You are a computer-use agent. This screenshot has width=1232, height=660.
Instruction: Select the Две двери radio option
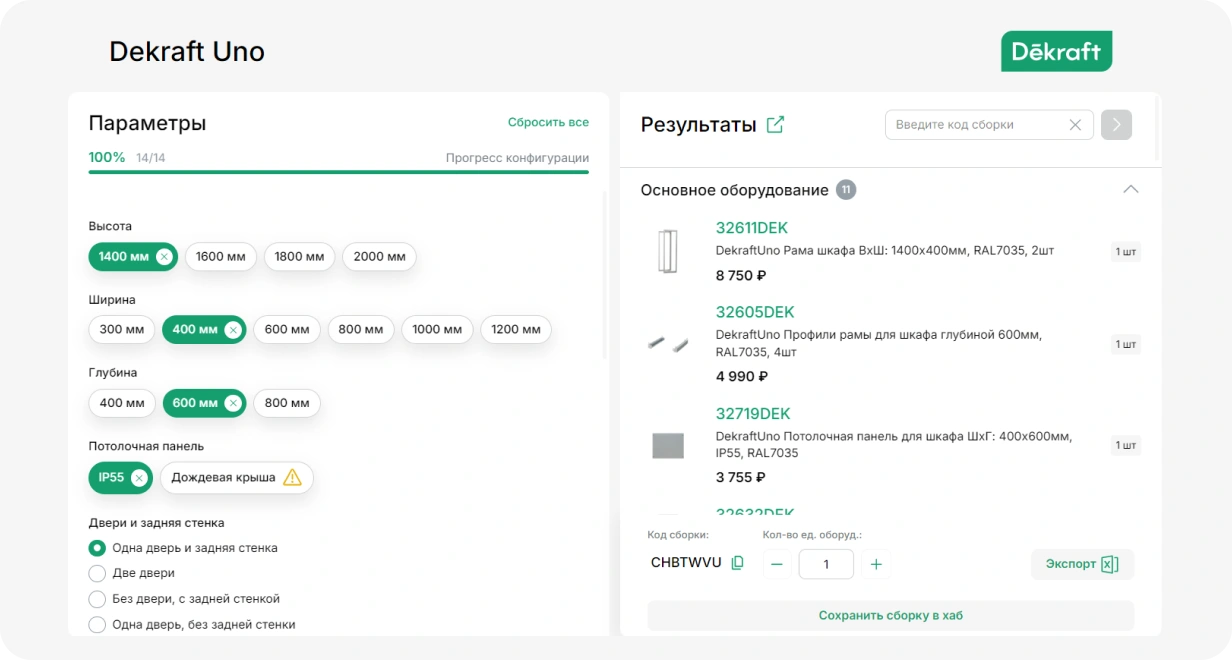tap(98, 574)
